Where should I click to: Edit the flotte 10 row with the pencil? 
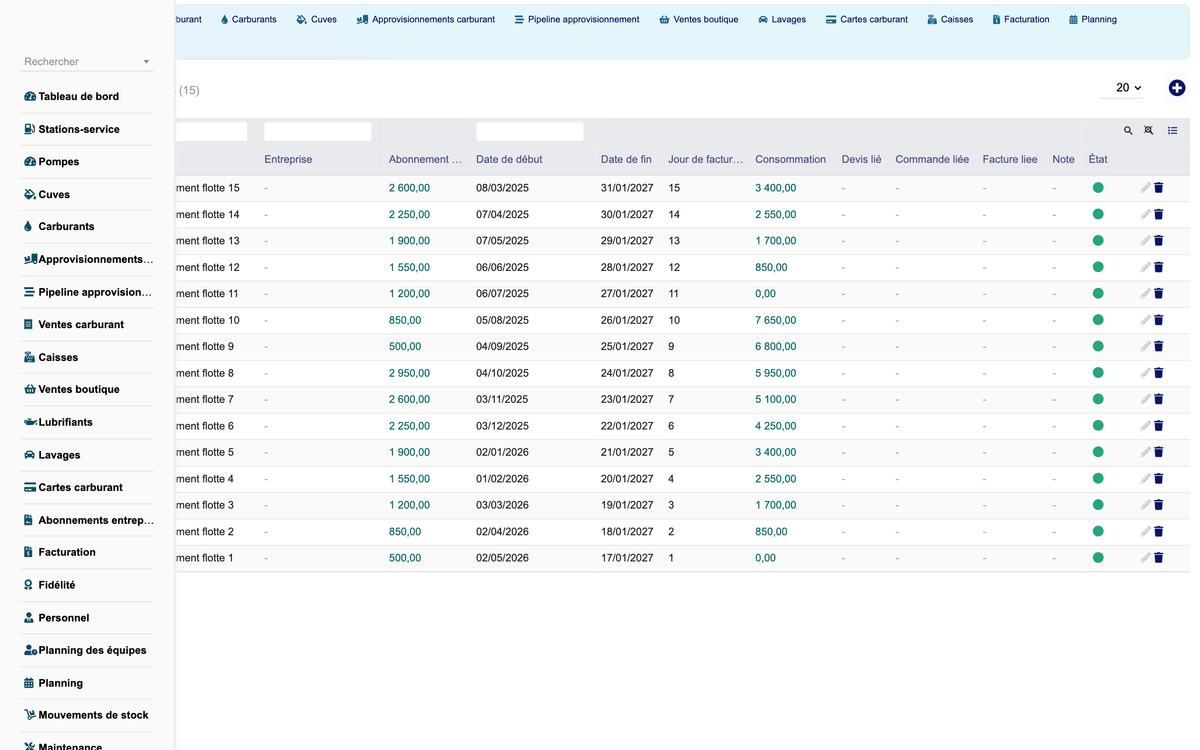click(x=1145, y=320)
